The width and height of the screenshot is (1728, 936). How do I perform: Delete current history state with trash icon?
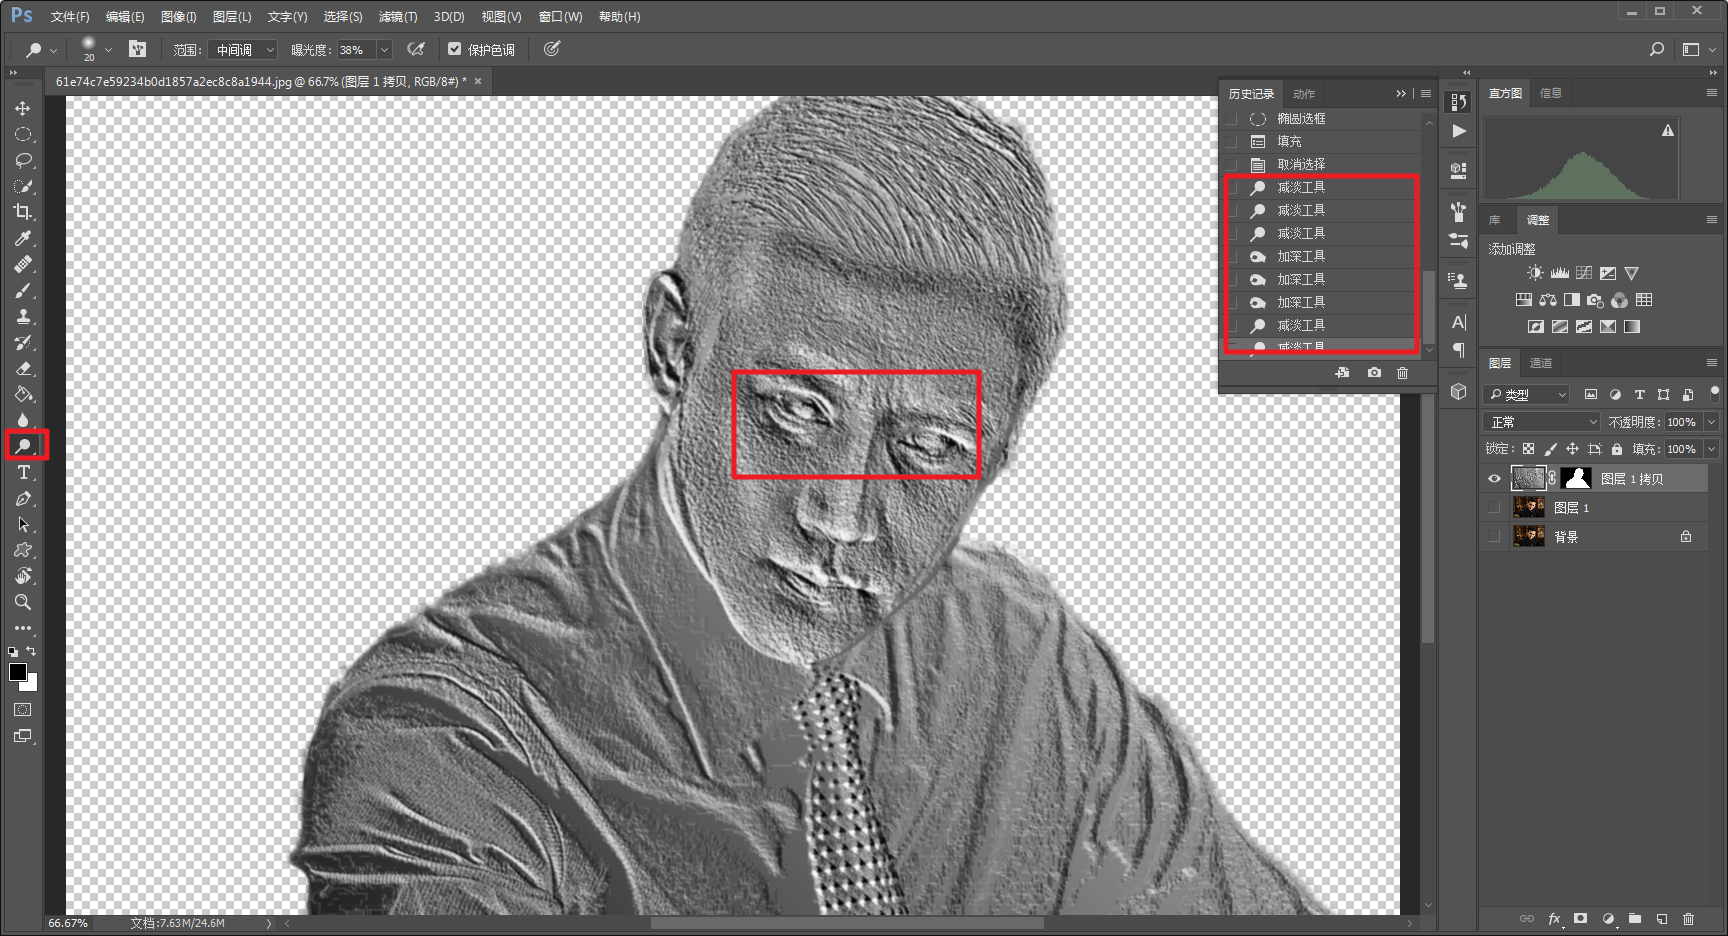point(1402,372)
